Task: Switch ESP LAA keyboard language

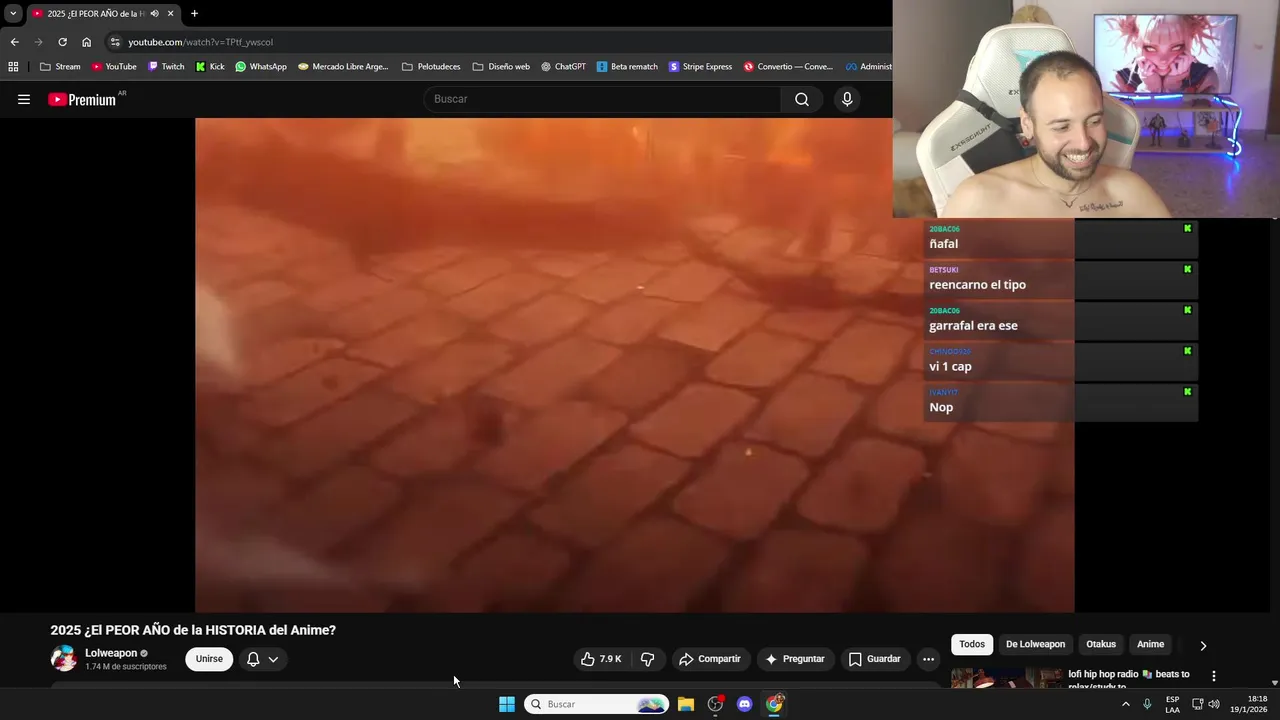Action: (x=1172, y=704)
